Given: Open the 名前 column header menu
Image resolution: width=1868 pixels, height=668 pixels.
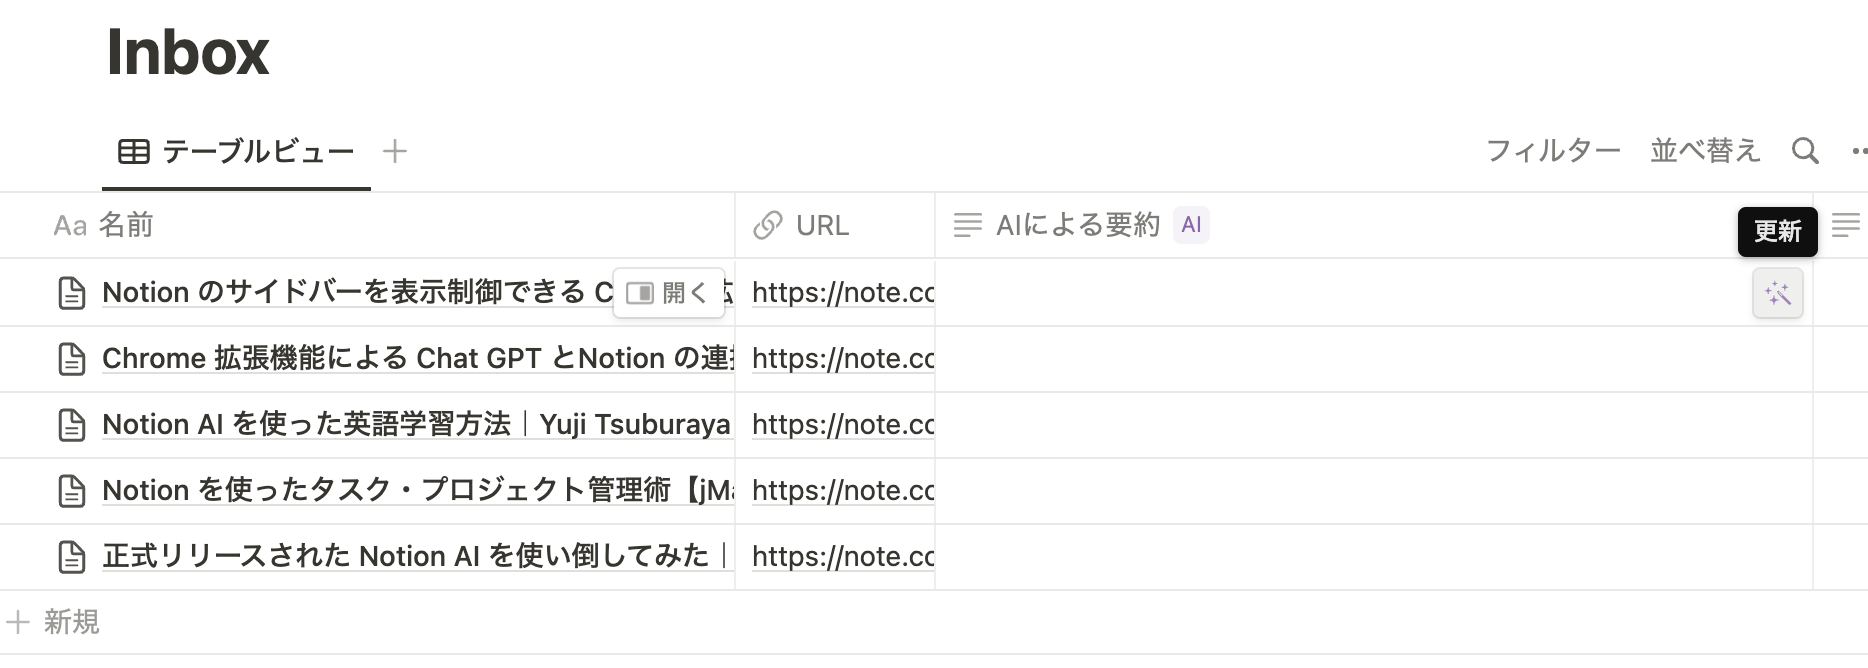Looking at the screenshot, I should click(367, 225).
